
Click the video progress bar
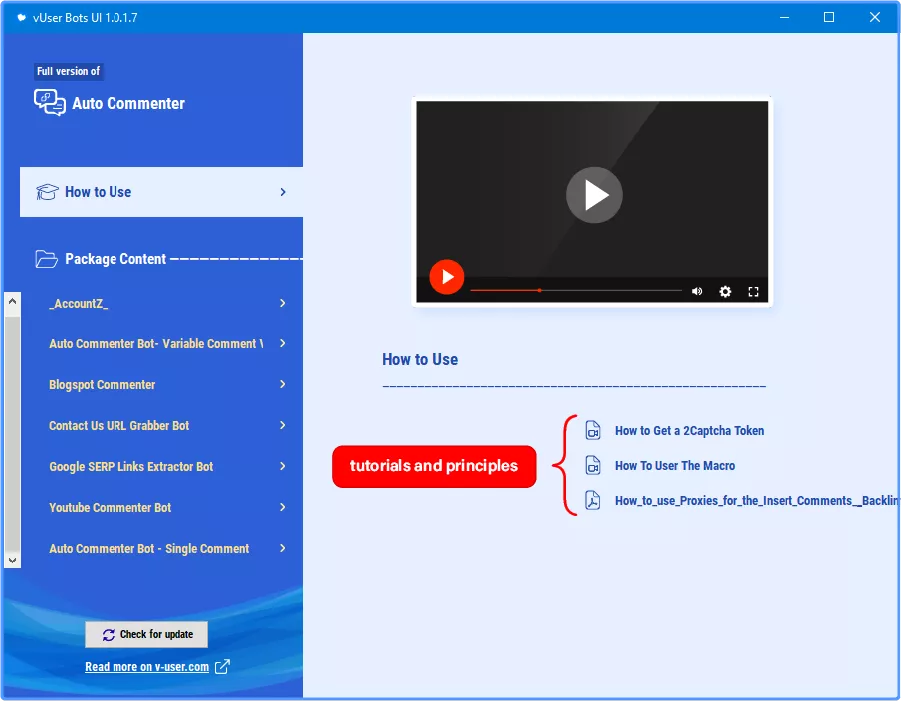(576, 291)
